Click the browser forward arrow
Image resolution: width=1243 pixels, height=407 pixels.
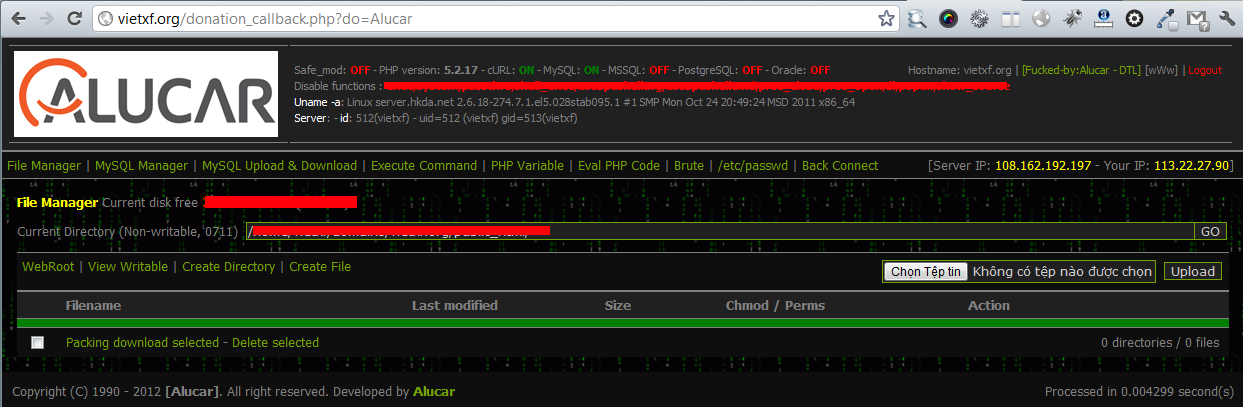(x=45, y=18)
